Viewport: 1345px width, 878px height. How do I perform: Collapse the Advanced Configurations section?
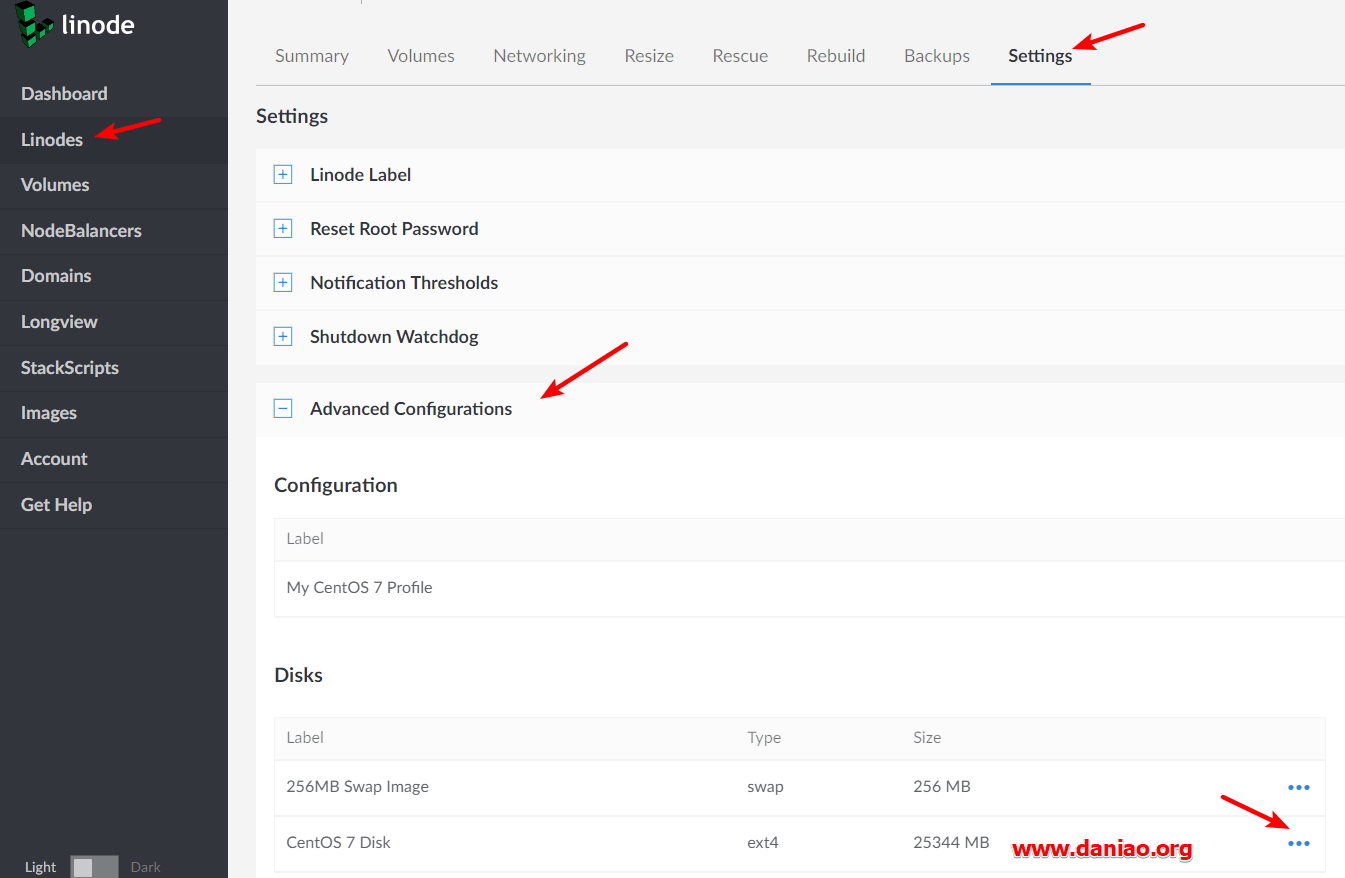coord(283,409)
